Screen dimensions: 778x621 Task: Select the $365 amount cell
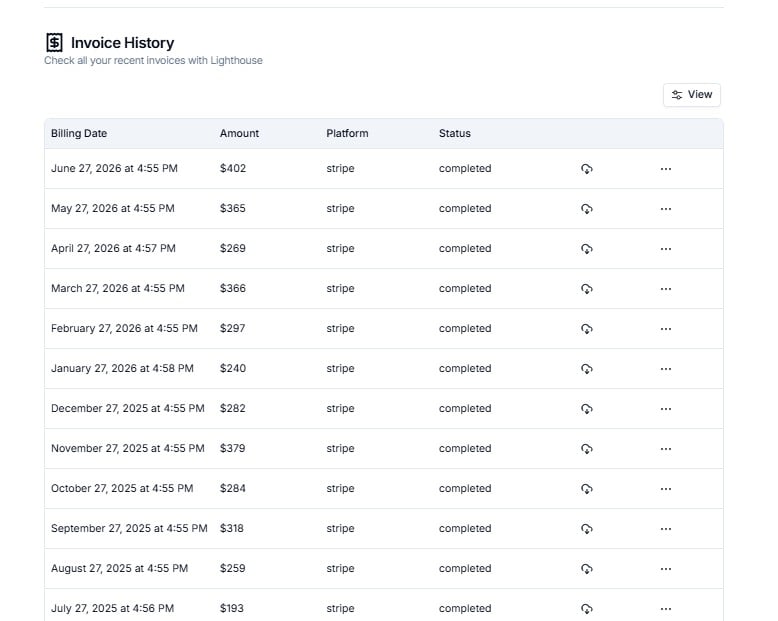[x=233, y=208]
